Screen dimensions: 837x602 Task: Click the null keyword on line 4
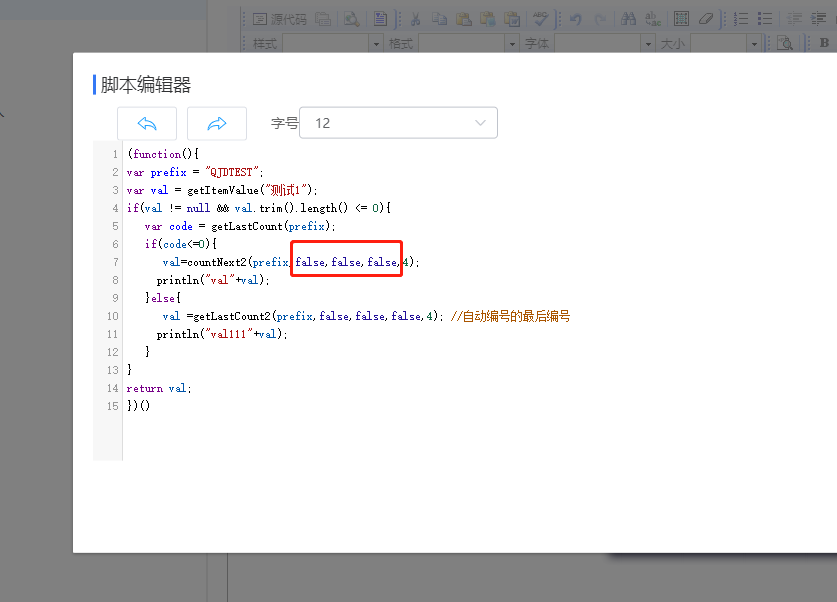click(x=198, y=208)
